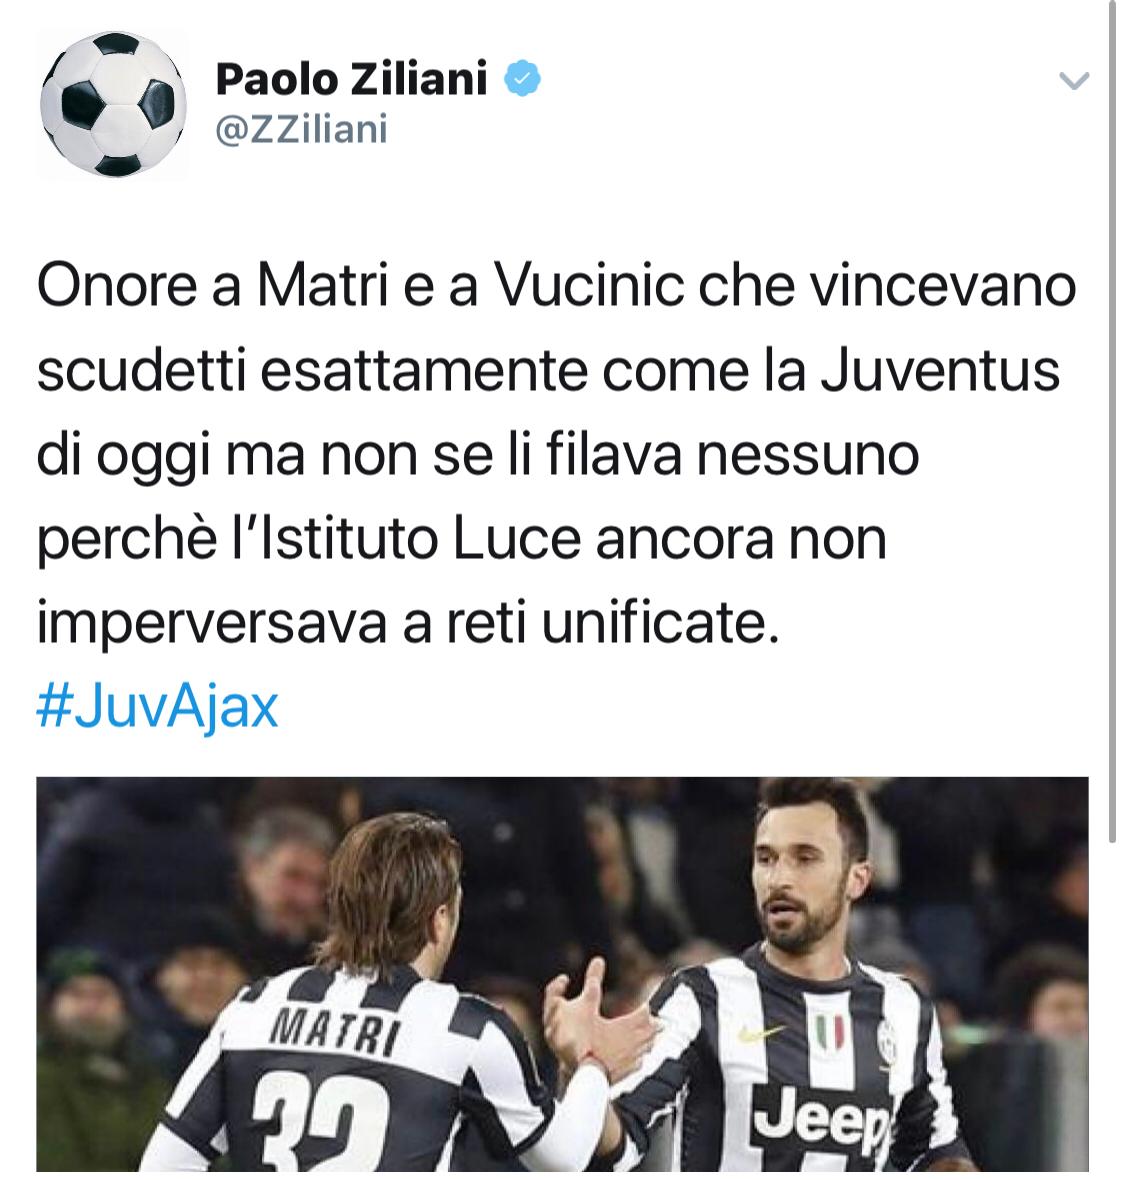Expand the tweet options chevron
Screen dimensions: 1125x1180
[x=1074, y=80]
